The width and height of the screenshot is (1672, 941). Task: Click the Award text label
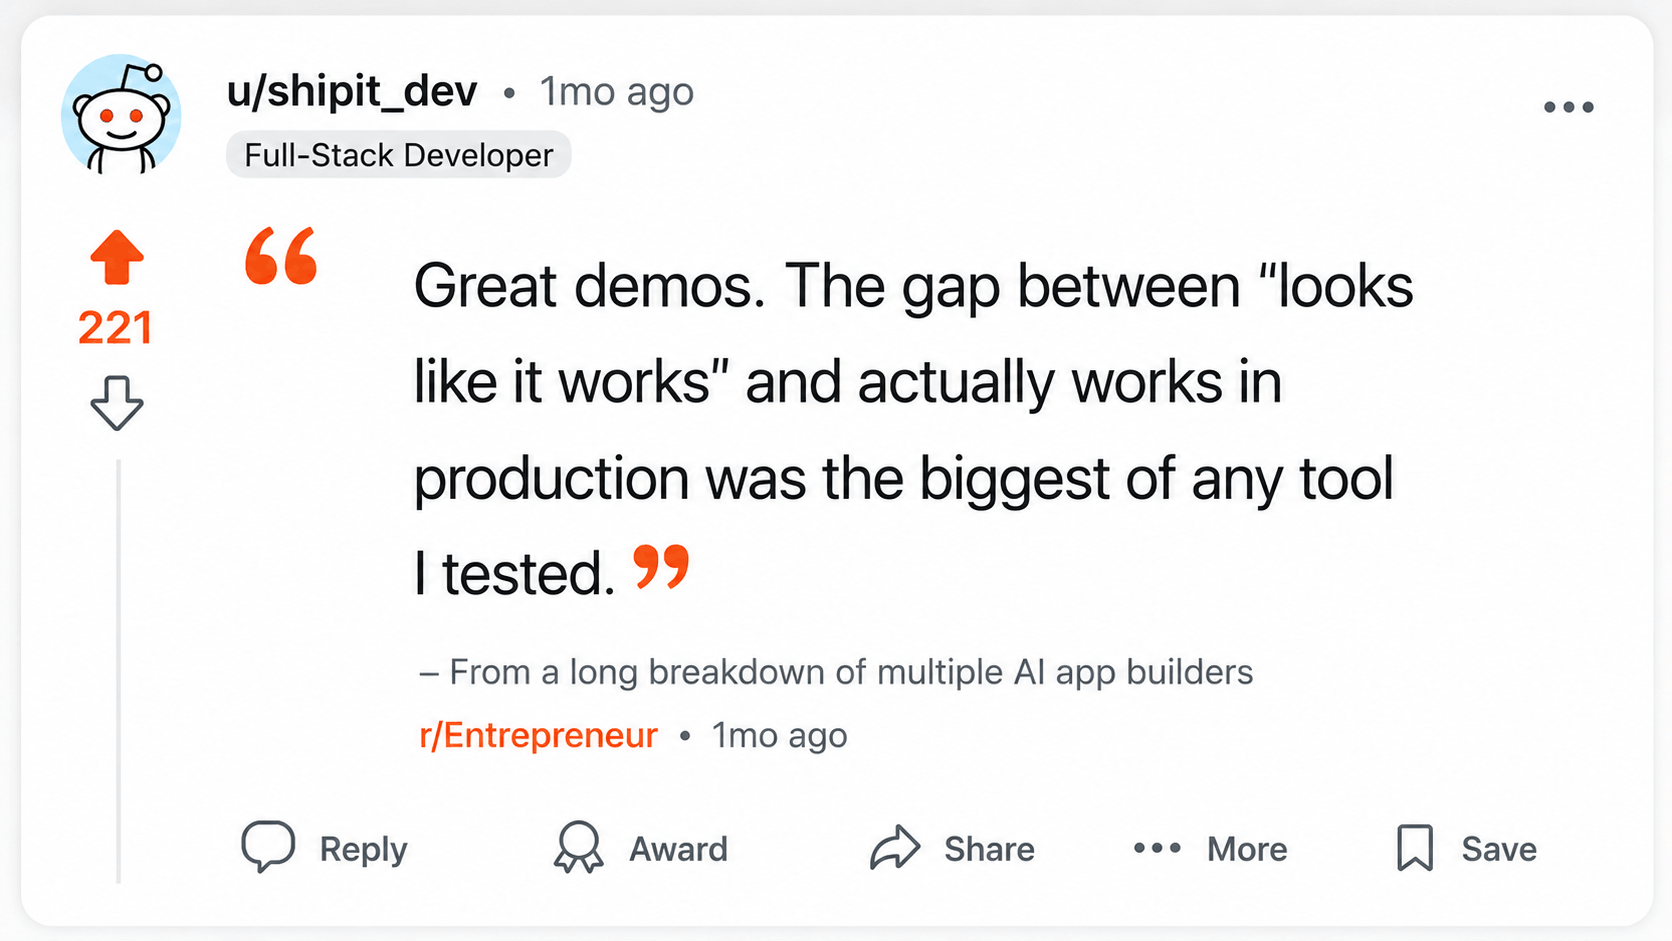point(678,849)
